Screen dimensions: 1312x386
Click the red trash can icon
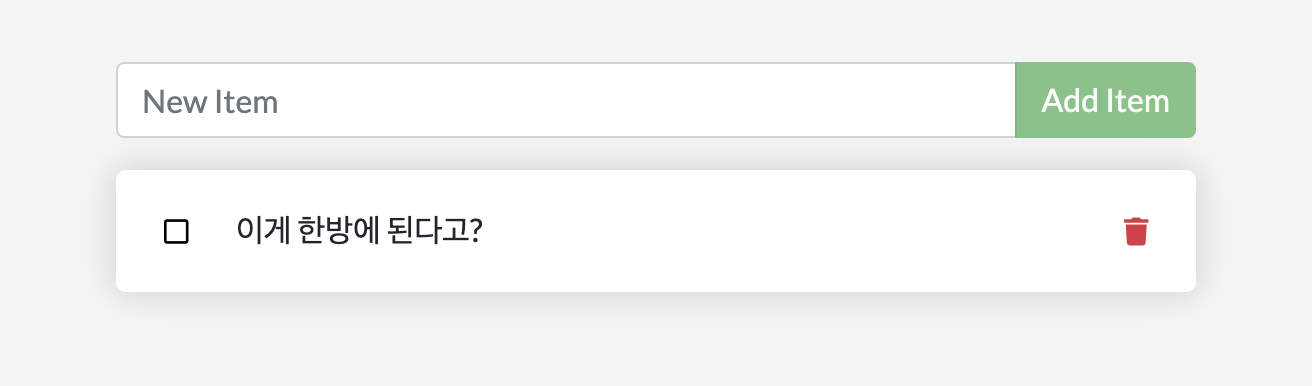1136,231
